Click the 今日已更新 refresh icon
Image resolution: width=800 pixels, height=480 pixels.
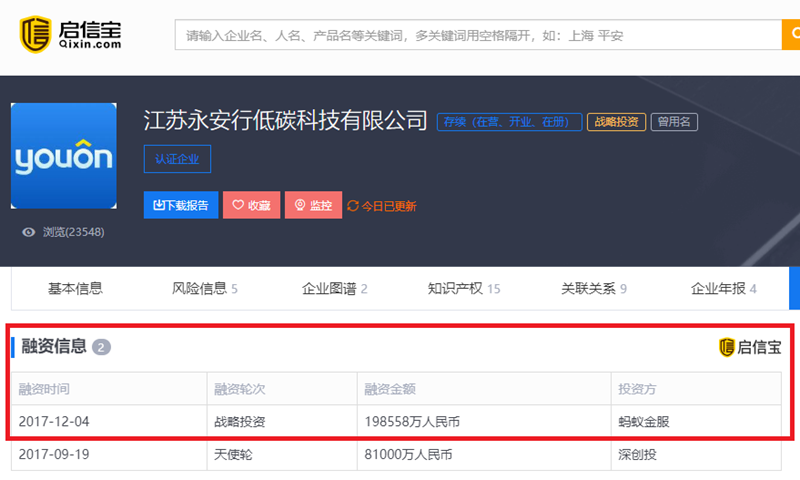[x=353, y=206]
